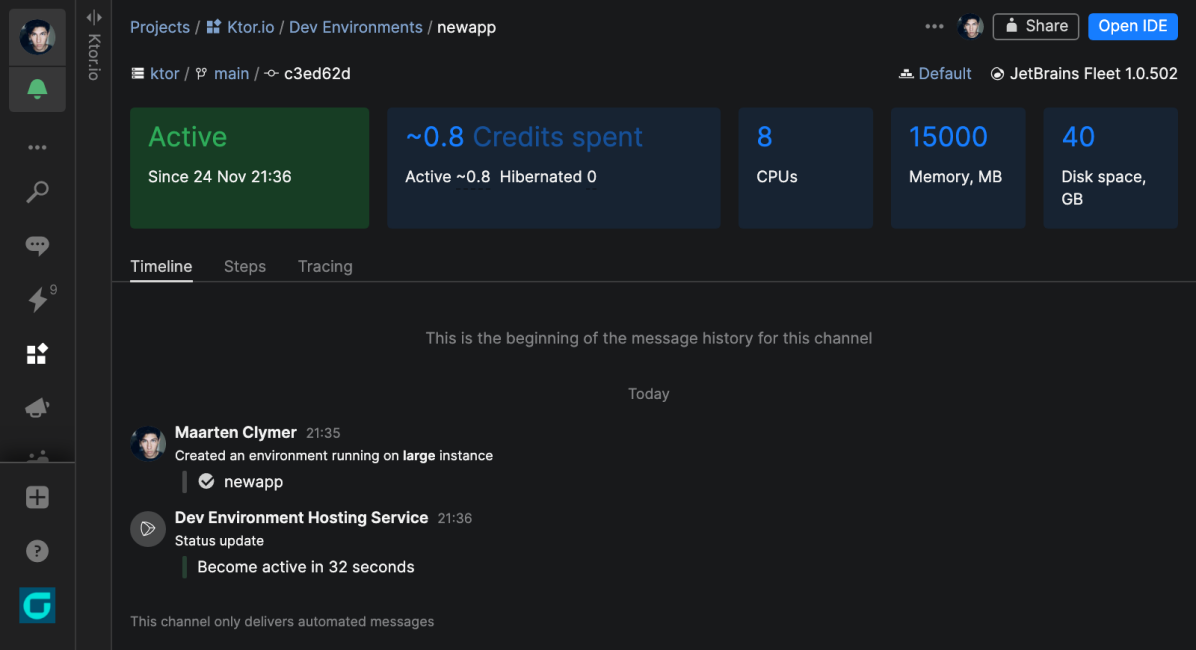
Task: Click the Space logo at sidebar bottom
Action: click(x=37, y=605)
